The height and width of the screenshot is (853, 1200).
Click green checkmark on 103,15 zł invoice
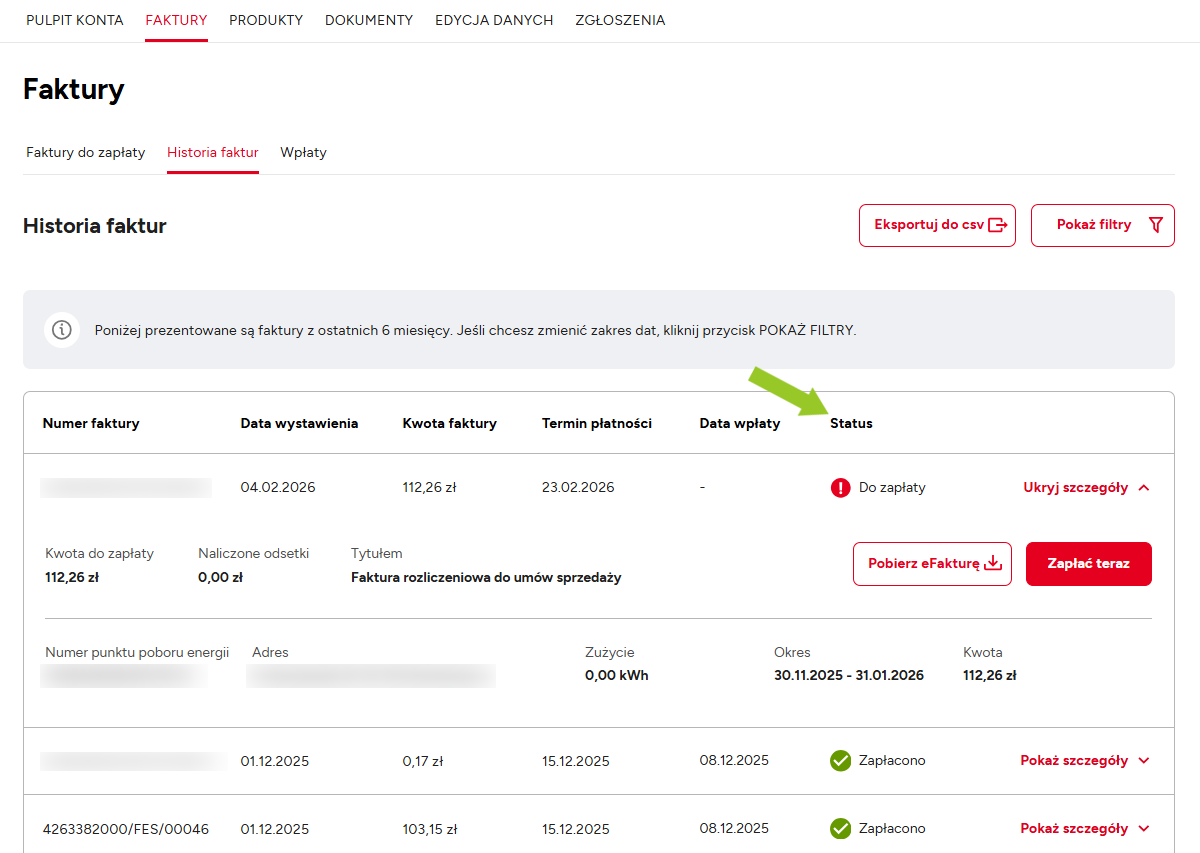coord(840,829)
